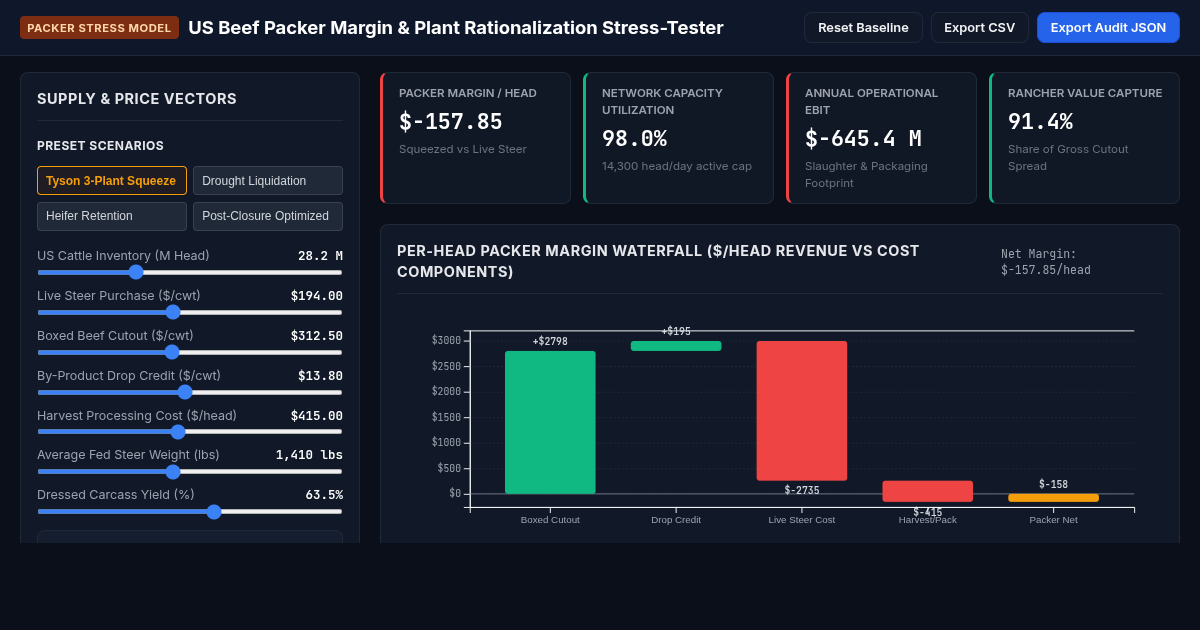The image size is (1200, 630).
Task: Click the Rancher Value Capture card
Action: coord(1084,138)
